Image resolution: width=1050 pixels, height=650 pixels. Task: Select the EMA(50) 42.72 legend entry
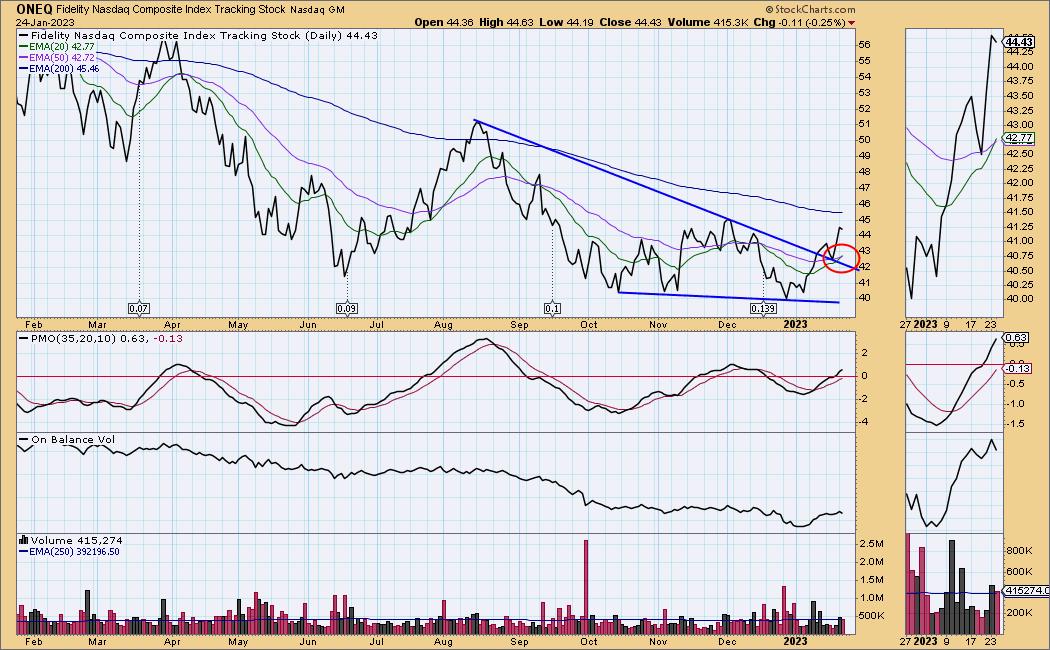(57, 58)
